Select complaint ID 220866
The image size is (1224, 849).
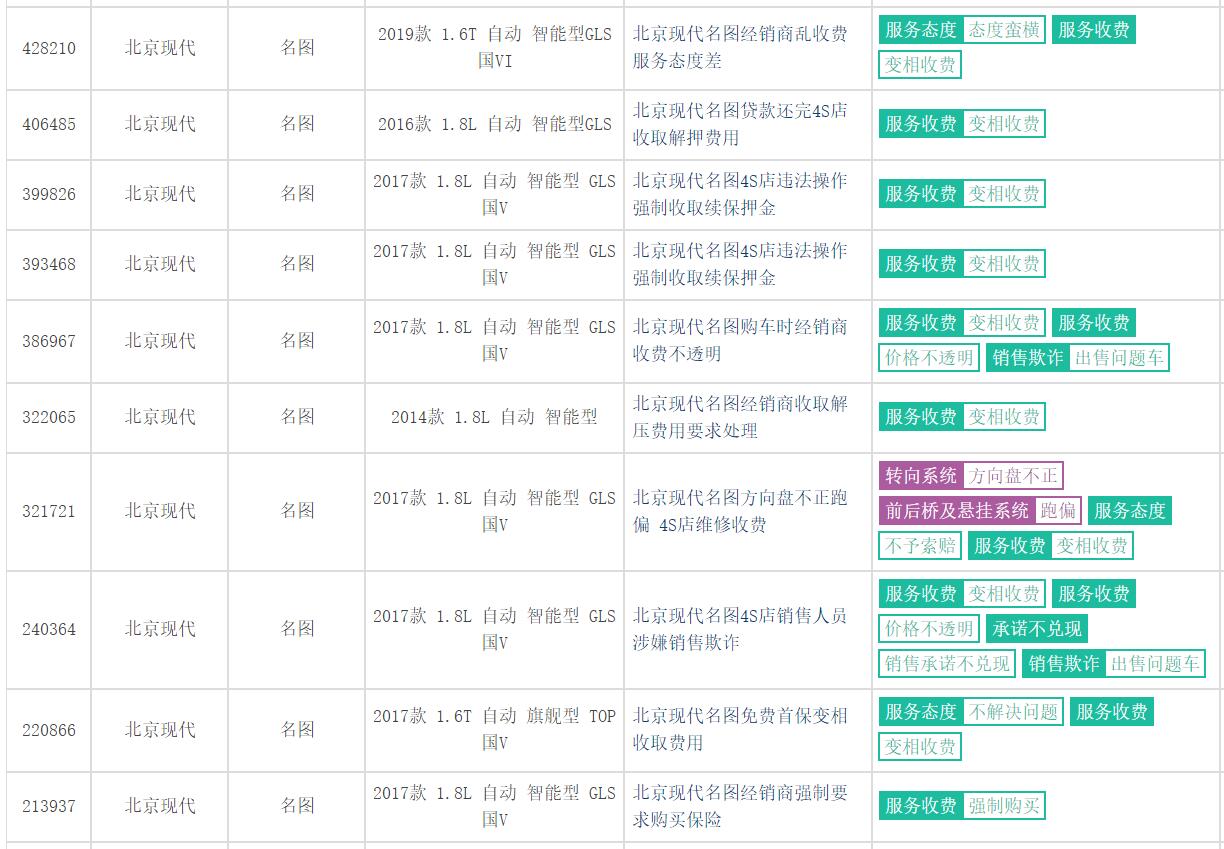point(49,730)
